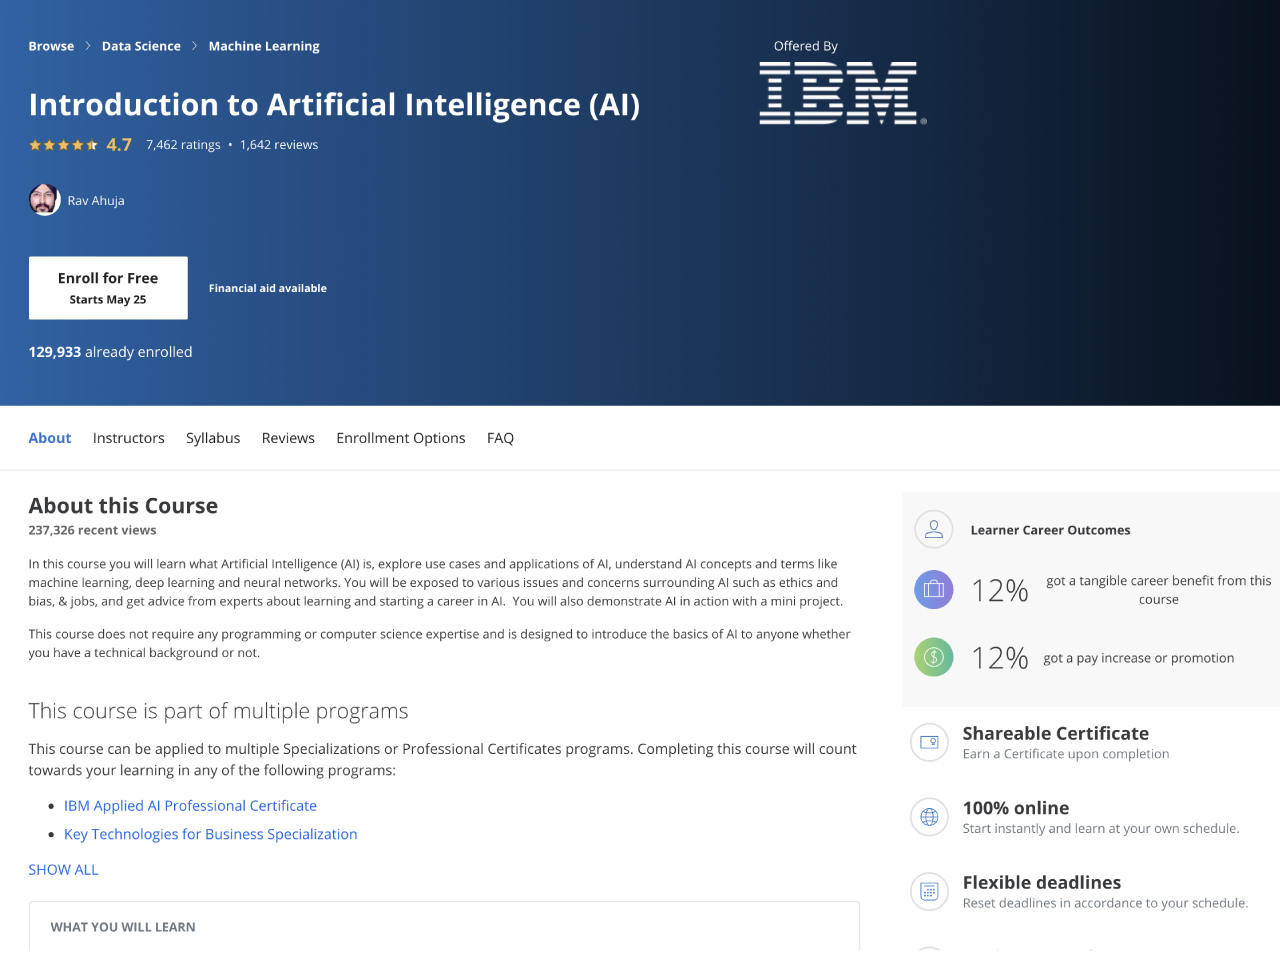The height and width of the screenshot is (960, 1280).
Task: Go to Browse in breadcrumb
Action: 51,46
